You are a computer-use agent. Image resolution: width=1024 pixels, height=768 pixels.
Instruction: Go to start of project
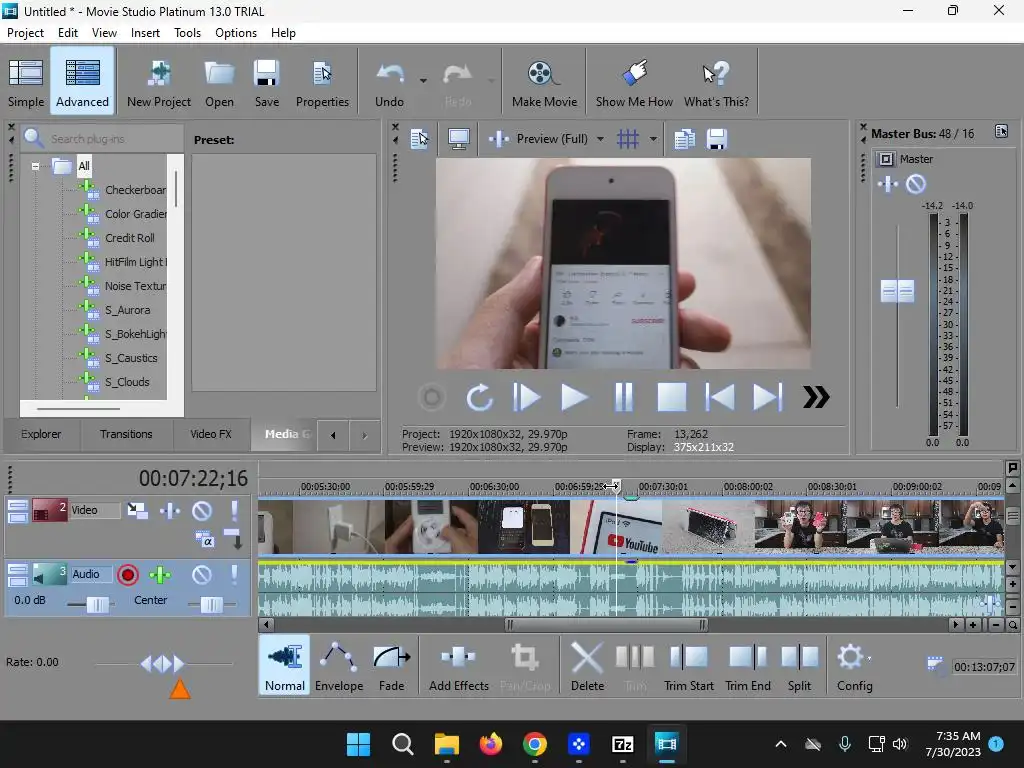720,397
